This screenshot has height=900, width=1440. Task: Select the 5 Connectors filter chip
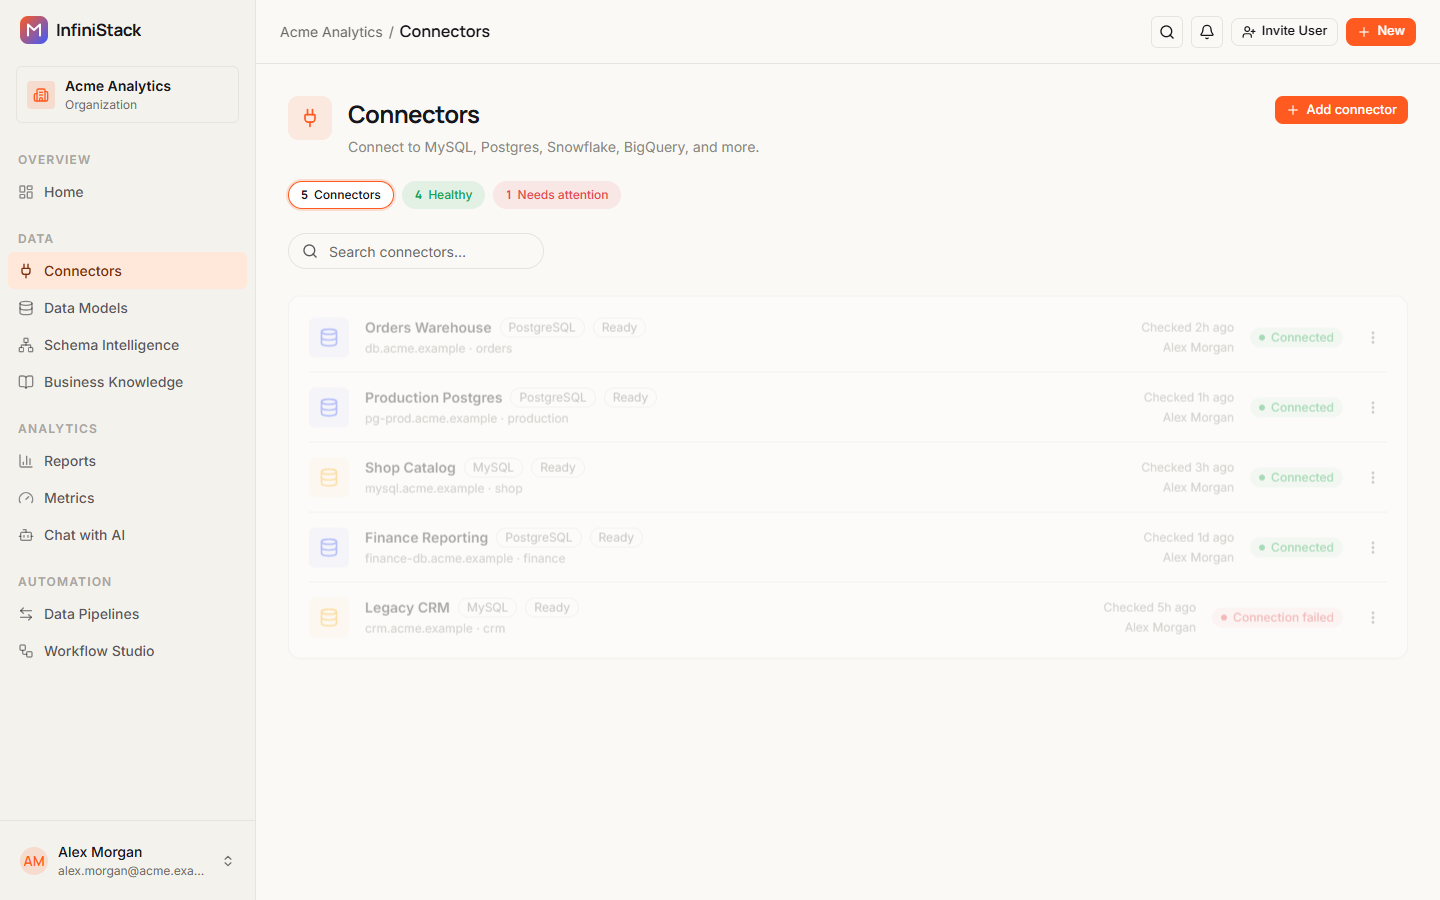(341, 195)
